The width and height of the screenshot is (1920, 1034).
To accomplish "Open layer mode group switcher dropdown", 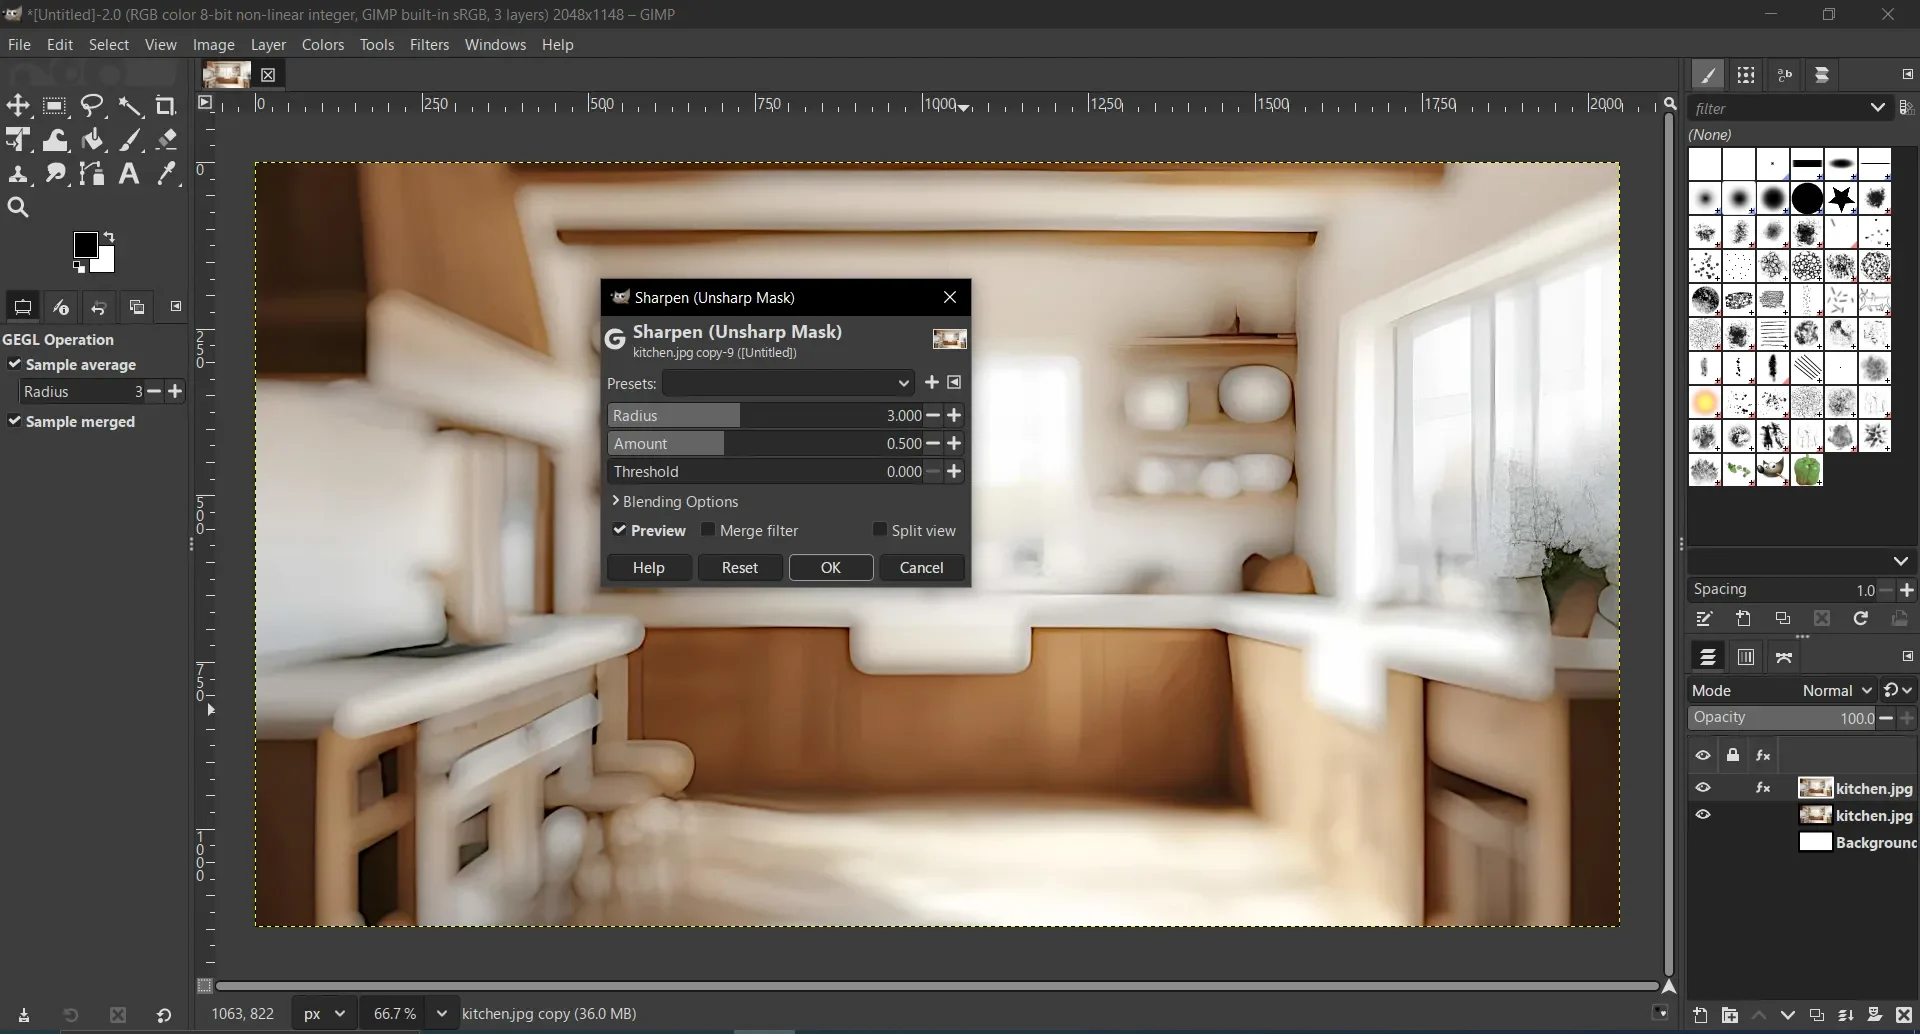I will tap(1898, 691).
